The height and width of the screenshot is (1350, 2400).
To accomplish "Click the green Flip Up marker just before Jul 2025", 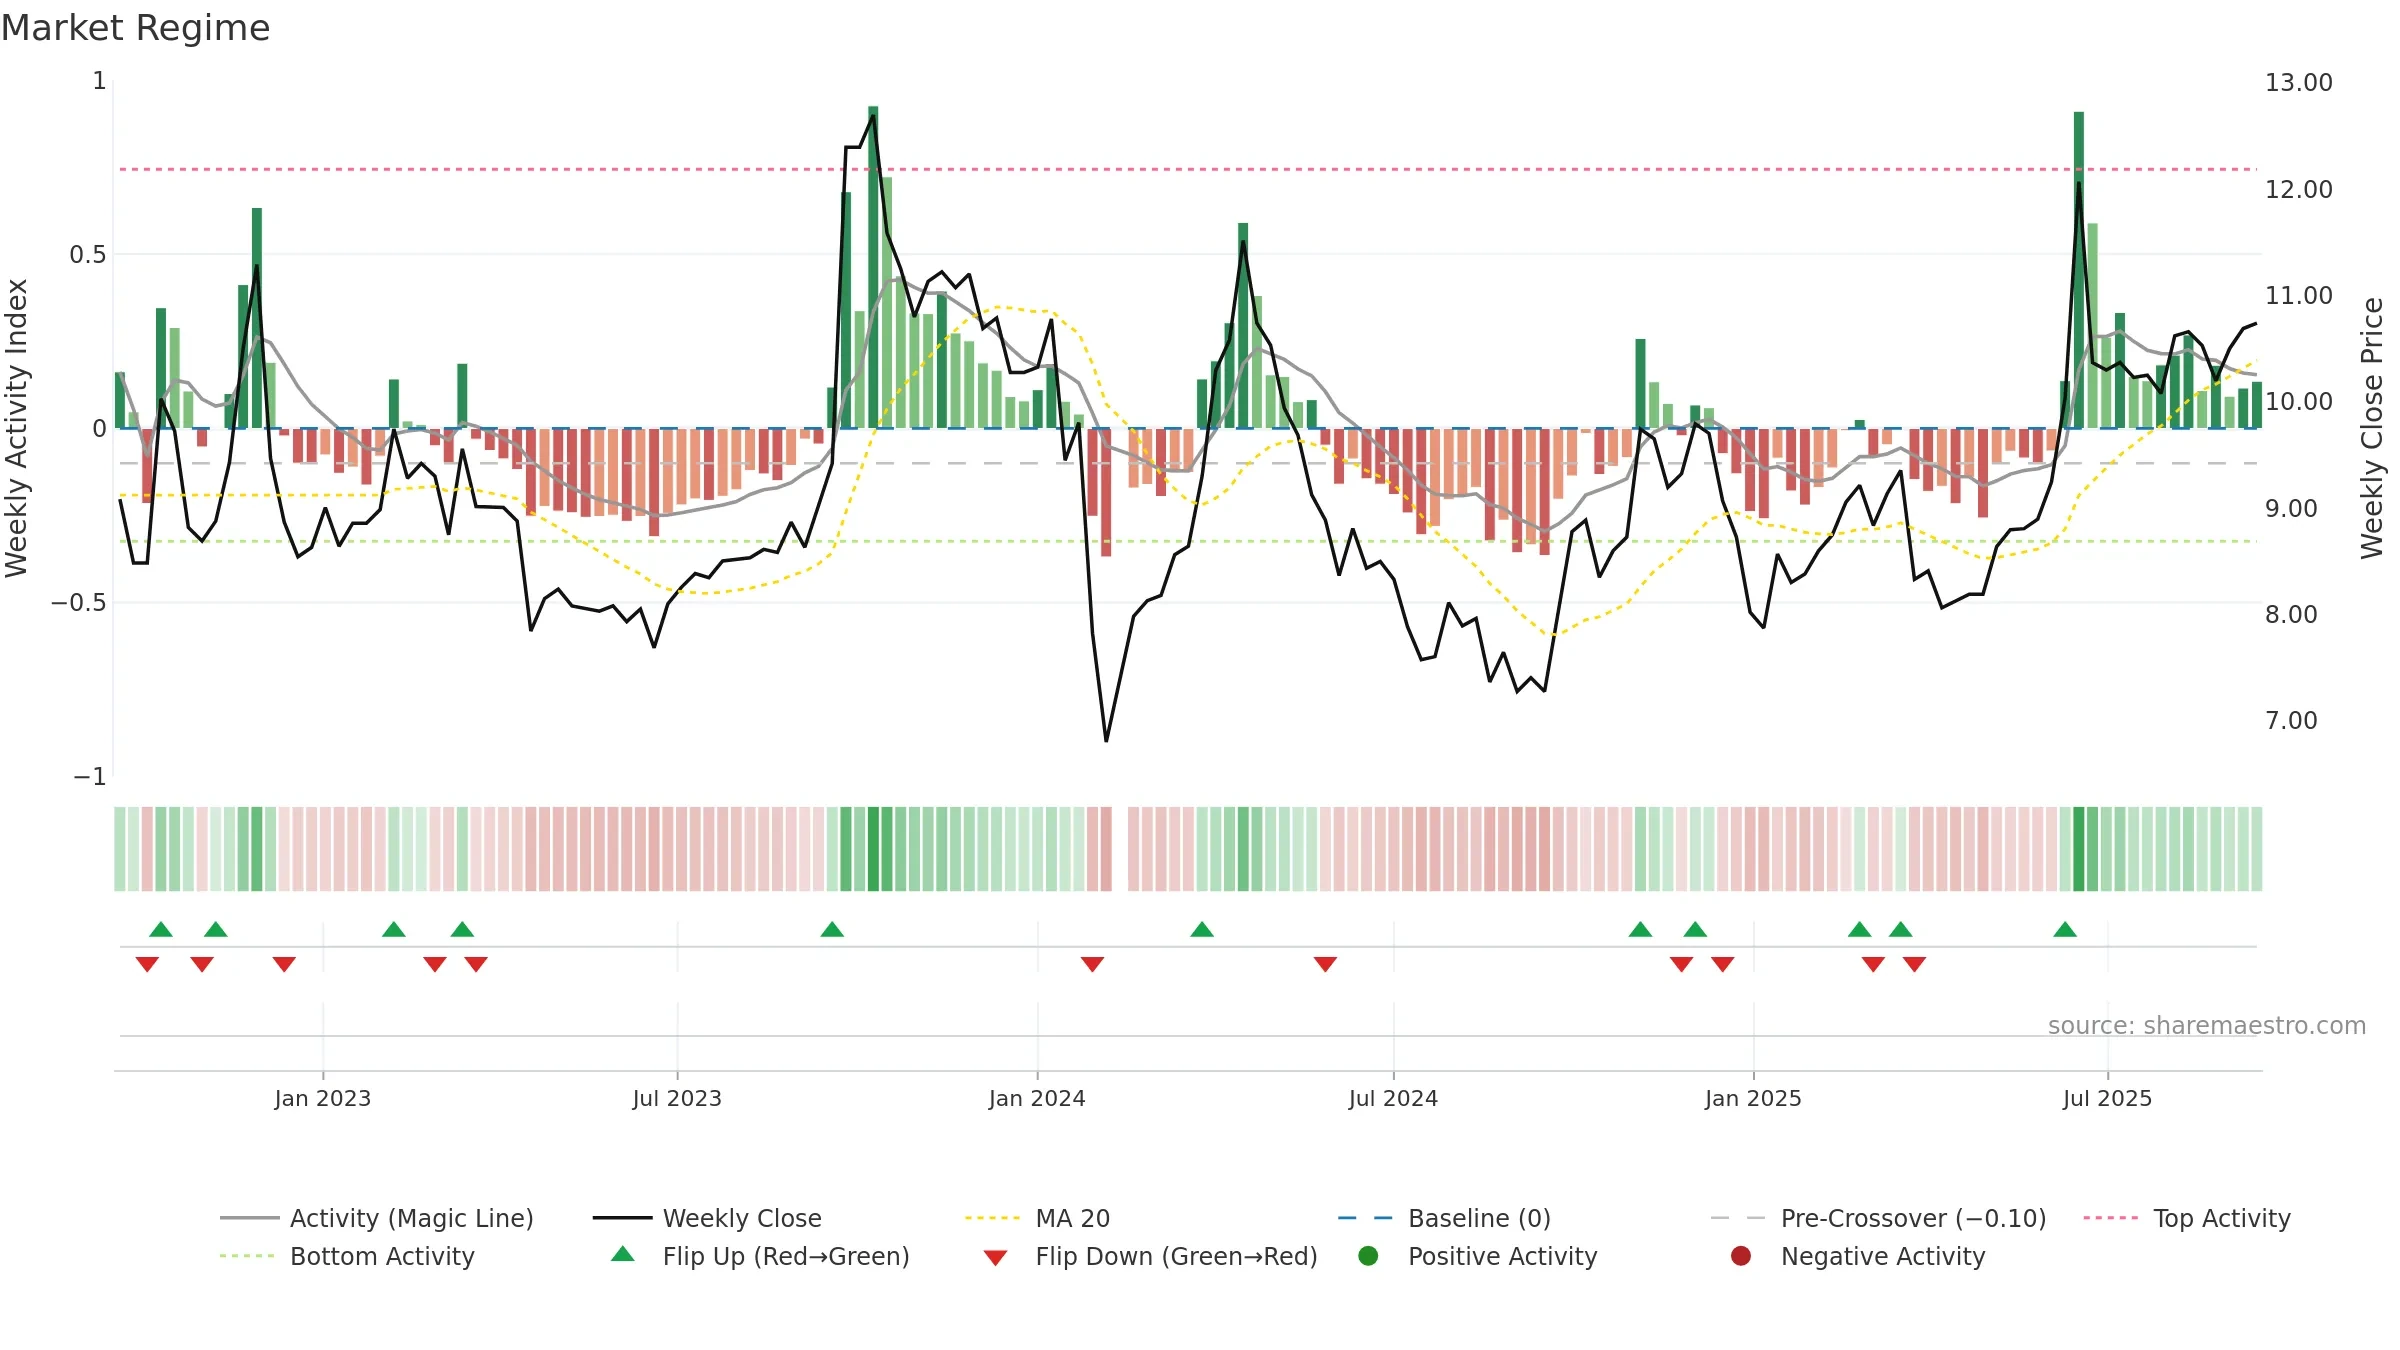I will 2065,930.
